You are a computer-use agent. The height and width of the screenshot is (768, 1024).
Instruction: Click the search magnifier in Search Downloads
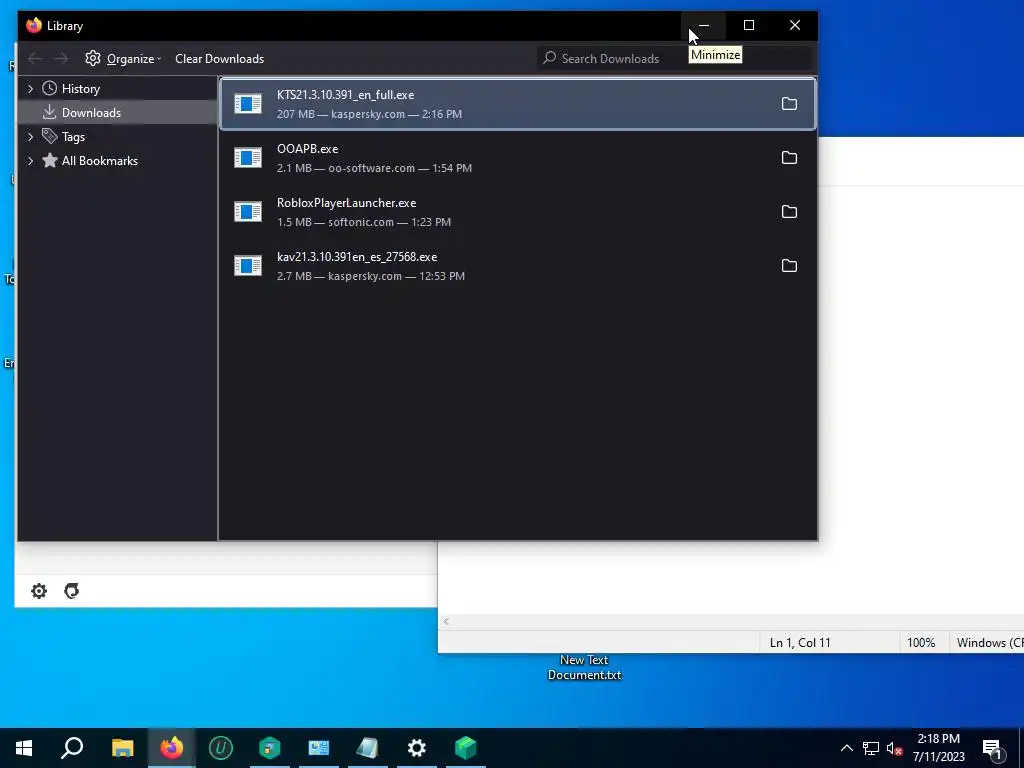tap(550, 58)
